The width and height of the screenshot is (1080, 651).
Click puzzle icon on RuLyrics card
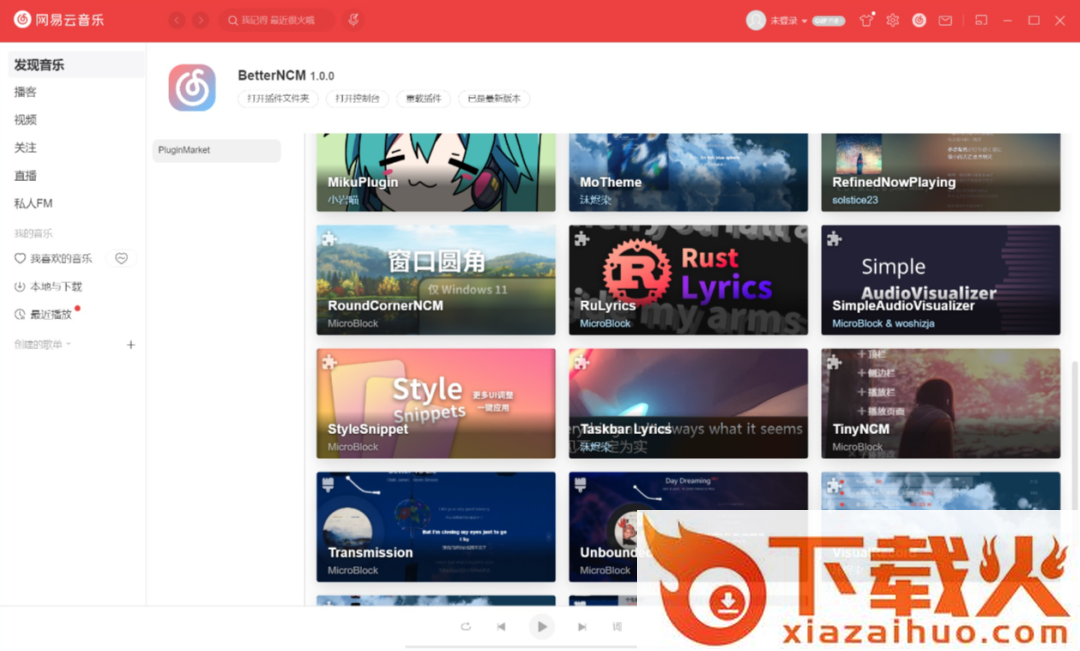582,238
